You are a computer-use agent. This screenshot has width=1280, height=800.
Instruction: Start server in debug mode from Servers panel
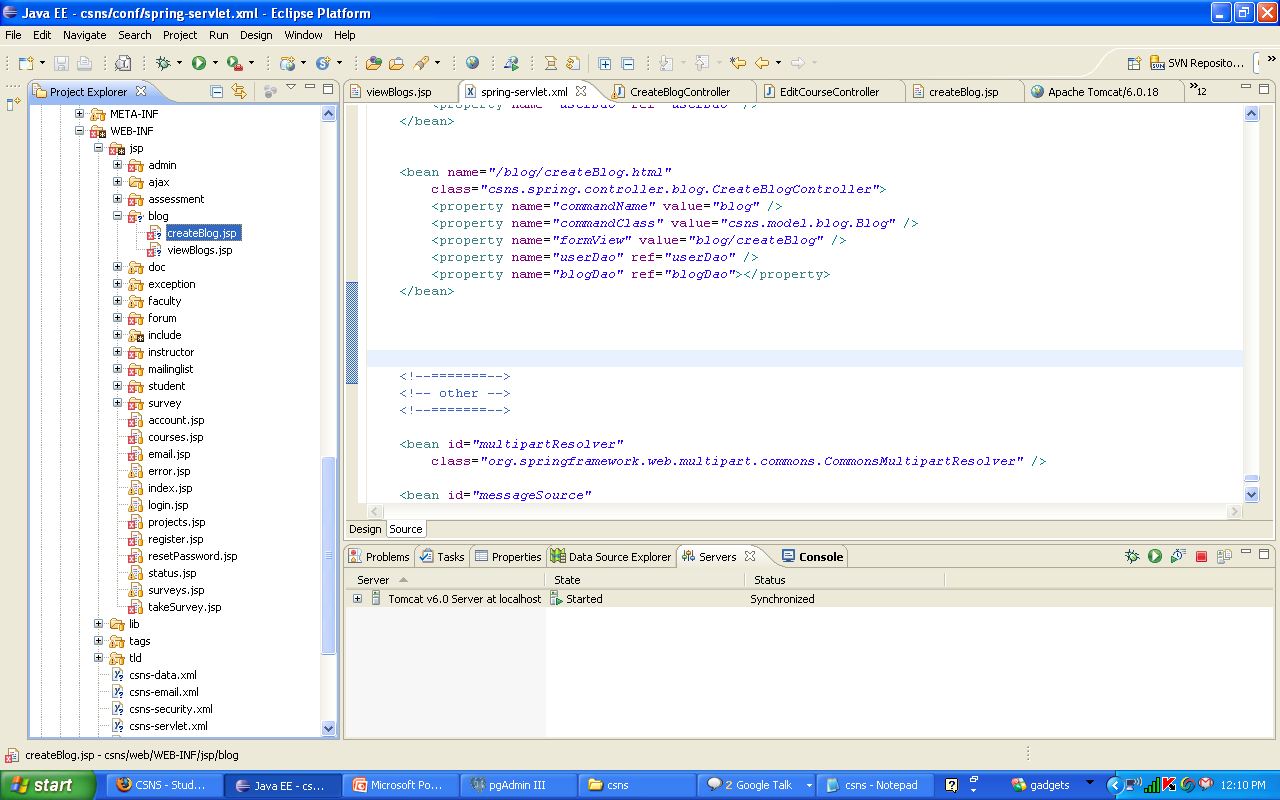1132,557
